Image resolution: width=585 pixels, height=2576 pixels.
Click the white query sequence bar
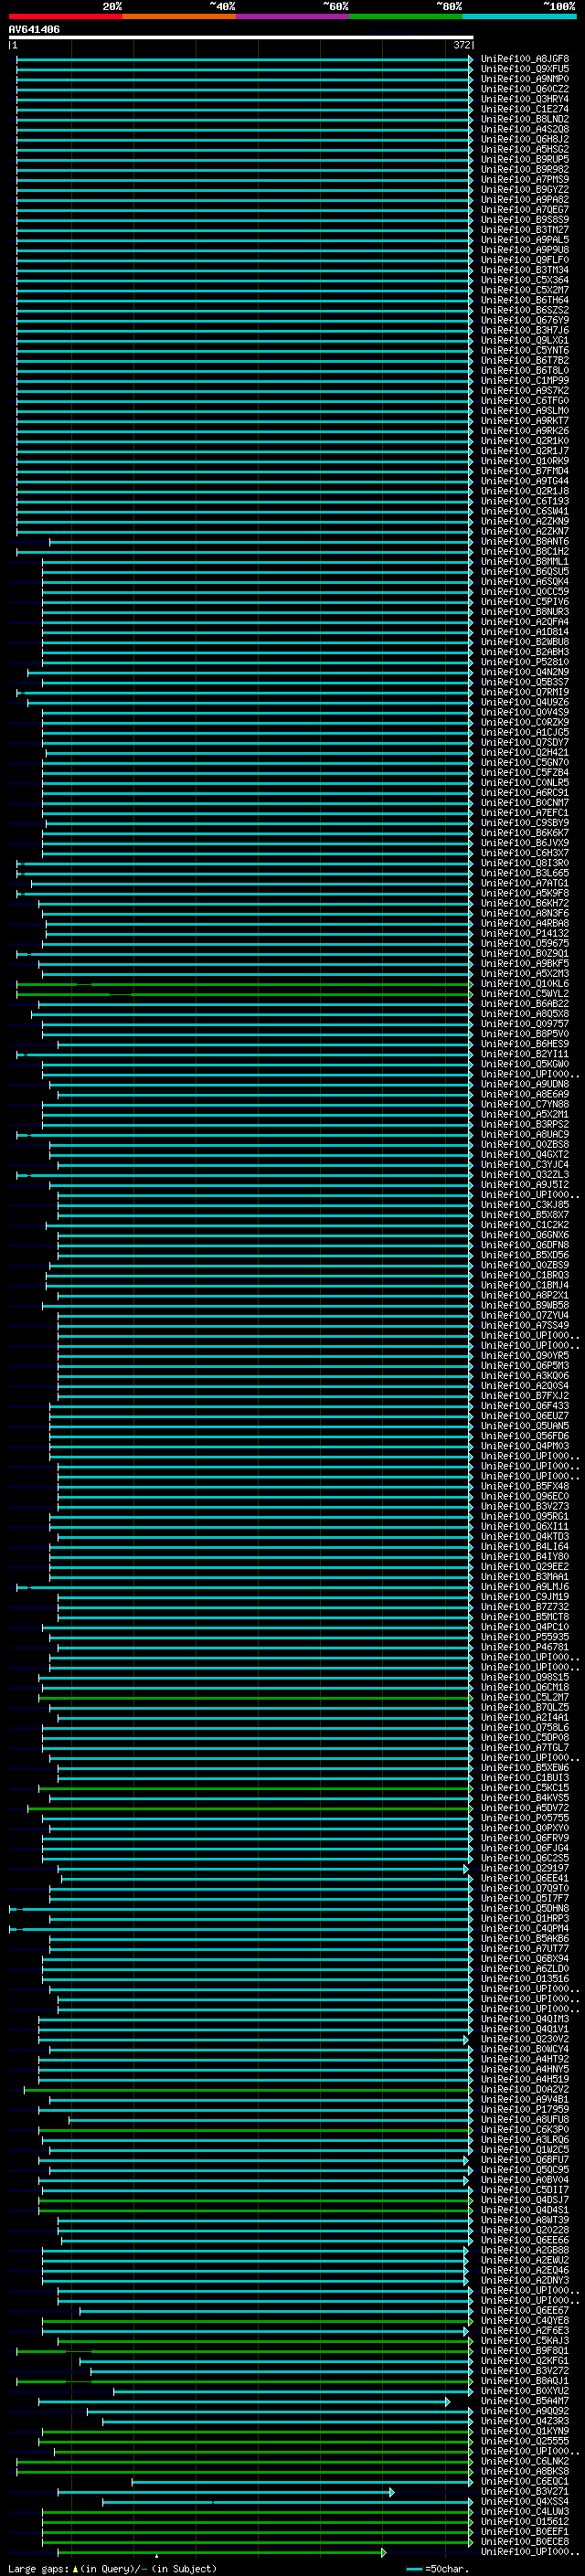[x=241, y=38]
